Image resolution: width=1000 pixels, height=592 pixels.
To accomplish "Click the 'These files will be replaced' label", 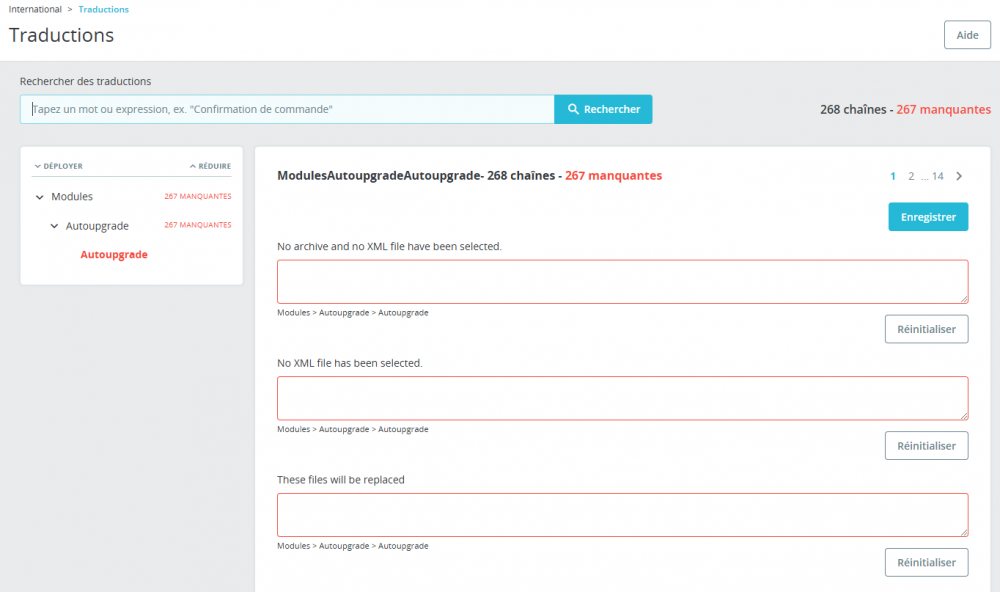I will tap(341, 480).
